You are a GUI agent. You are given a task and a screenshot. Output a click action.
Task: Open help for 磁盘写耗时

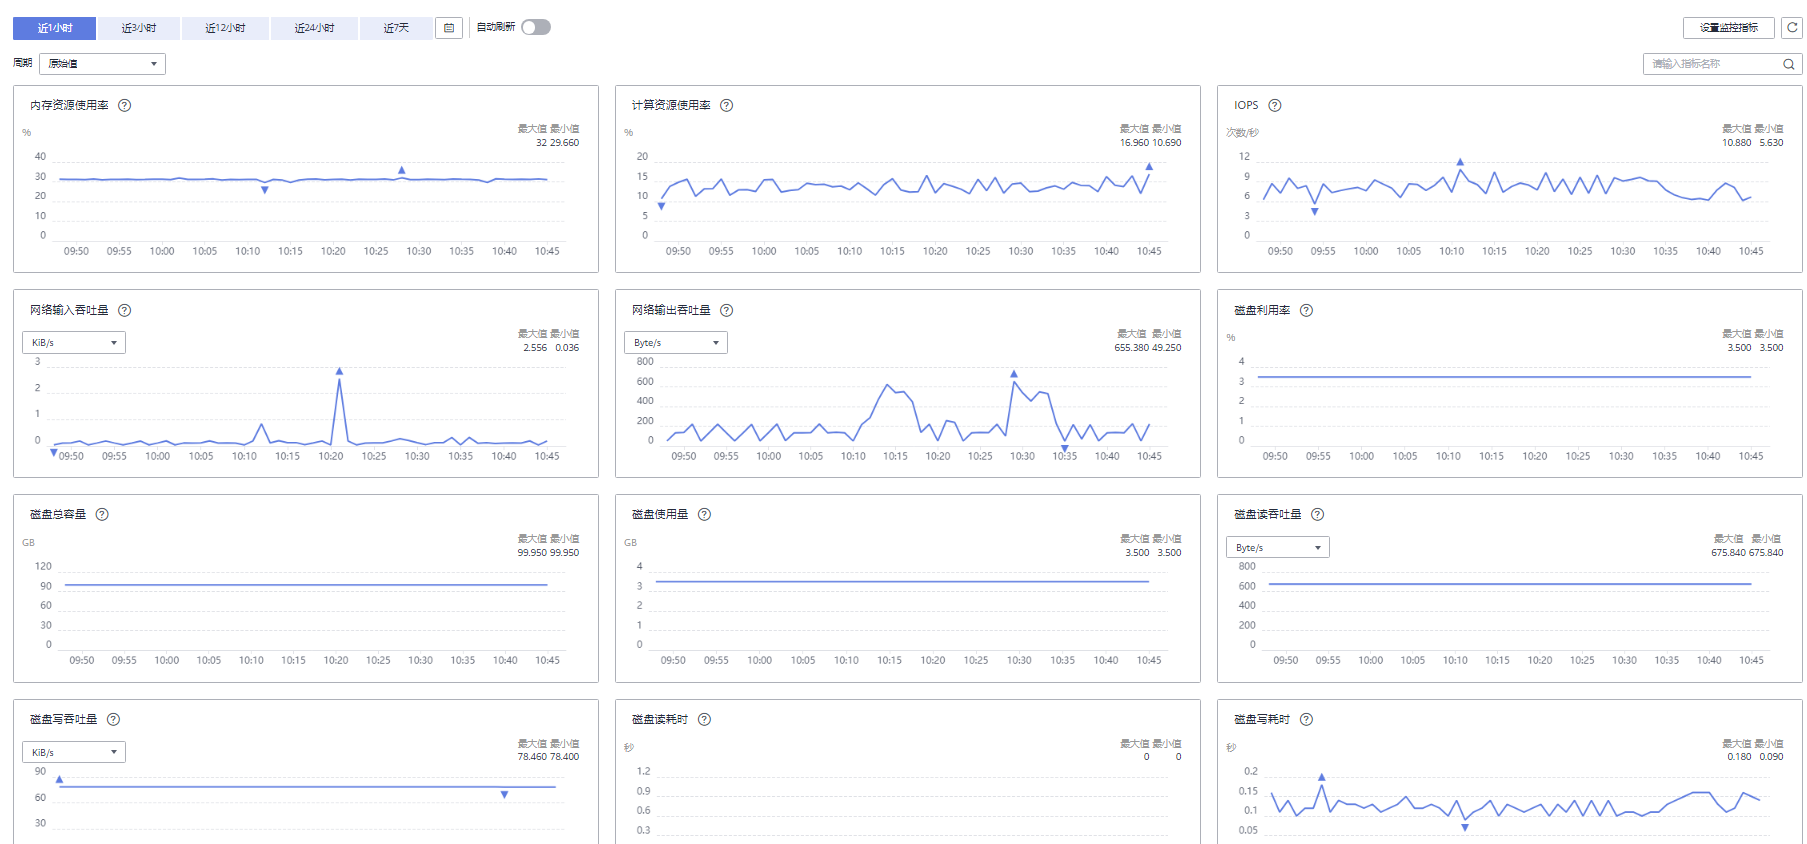(x=1306, y=719)
